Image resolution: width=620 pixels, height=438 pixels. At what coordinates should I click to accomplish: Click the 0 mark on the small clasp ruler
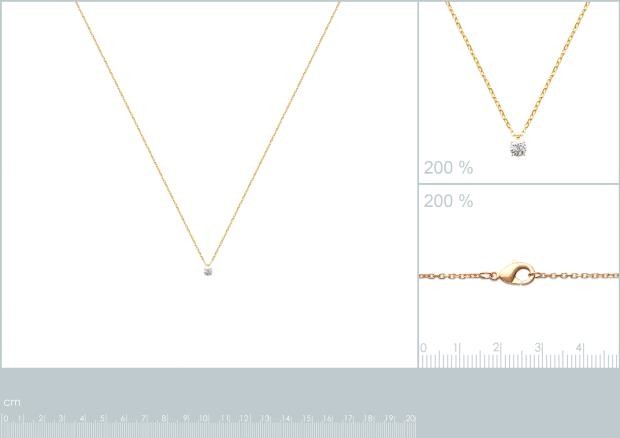[423, 347]
